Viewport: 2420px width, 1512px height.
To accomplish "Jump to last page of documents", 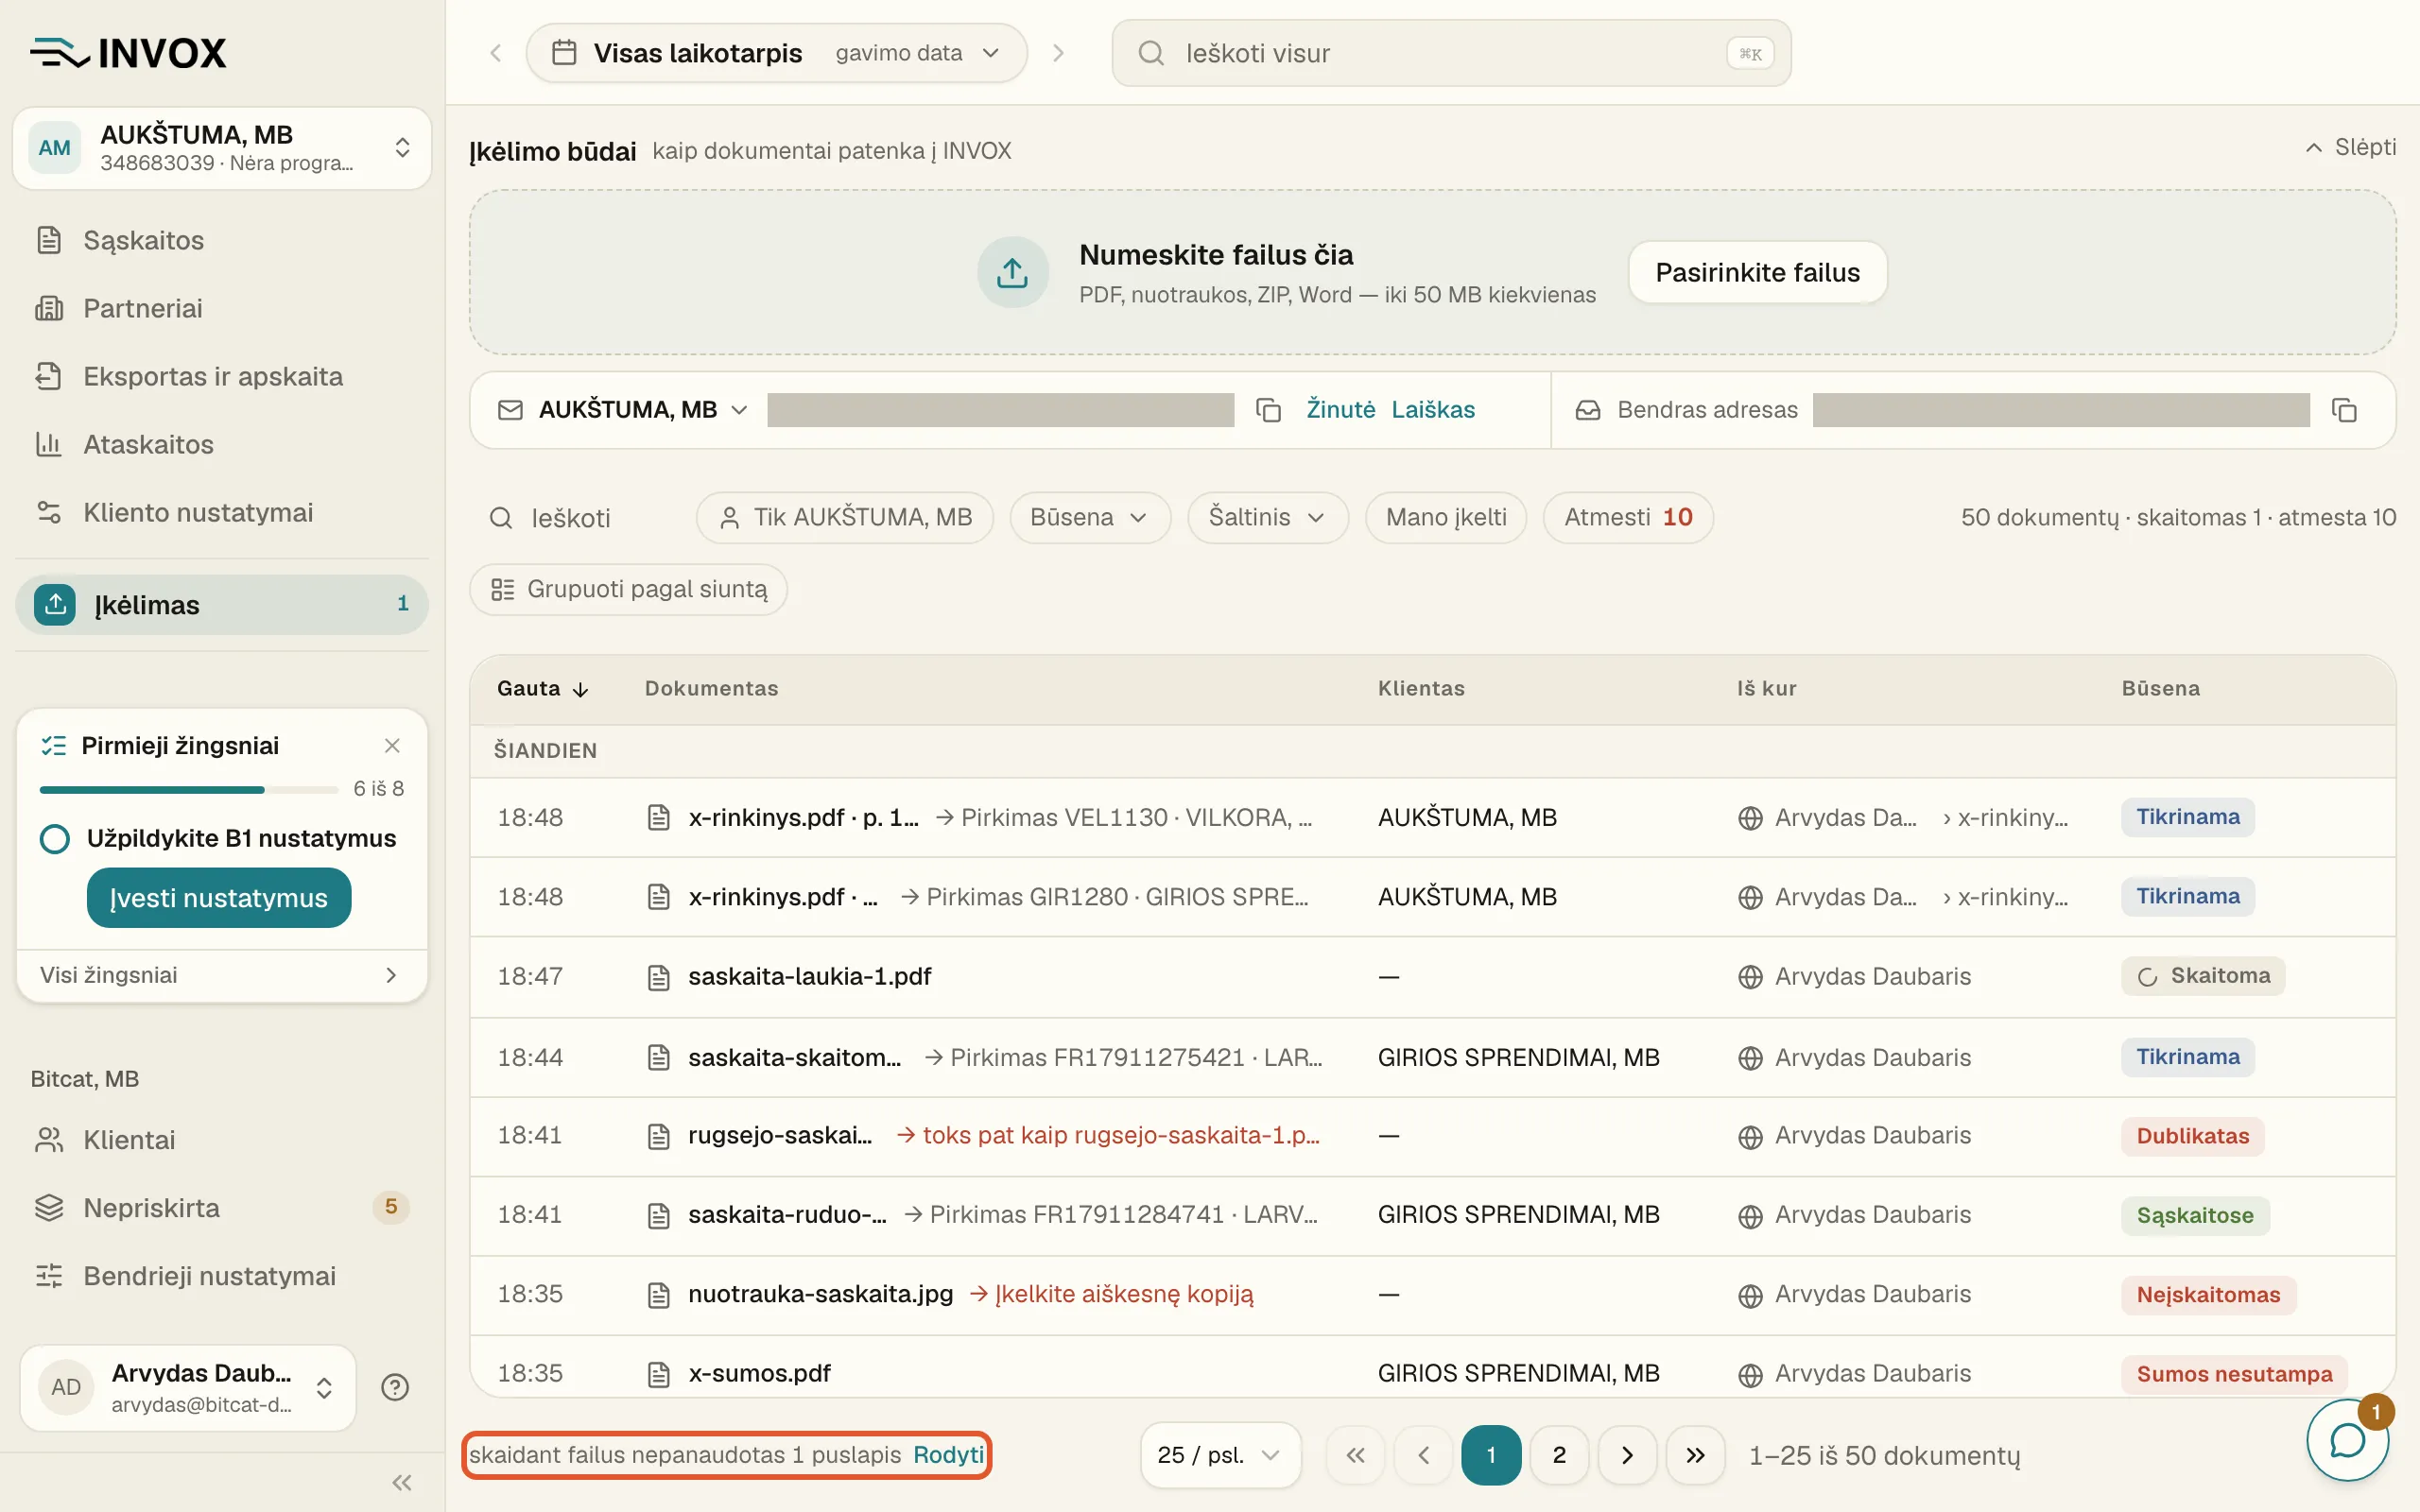I will [1695, 1455].
